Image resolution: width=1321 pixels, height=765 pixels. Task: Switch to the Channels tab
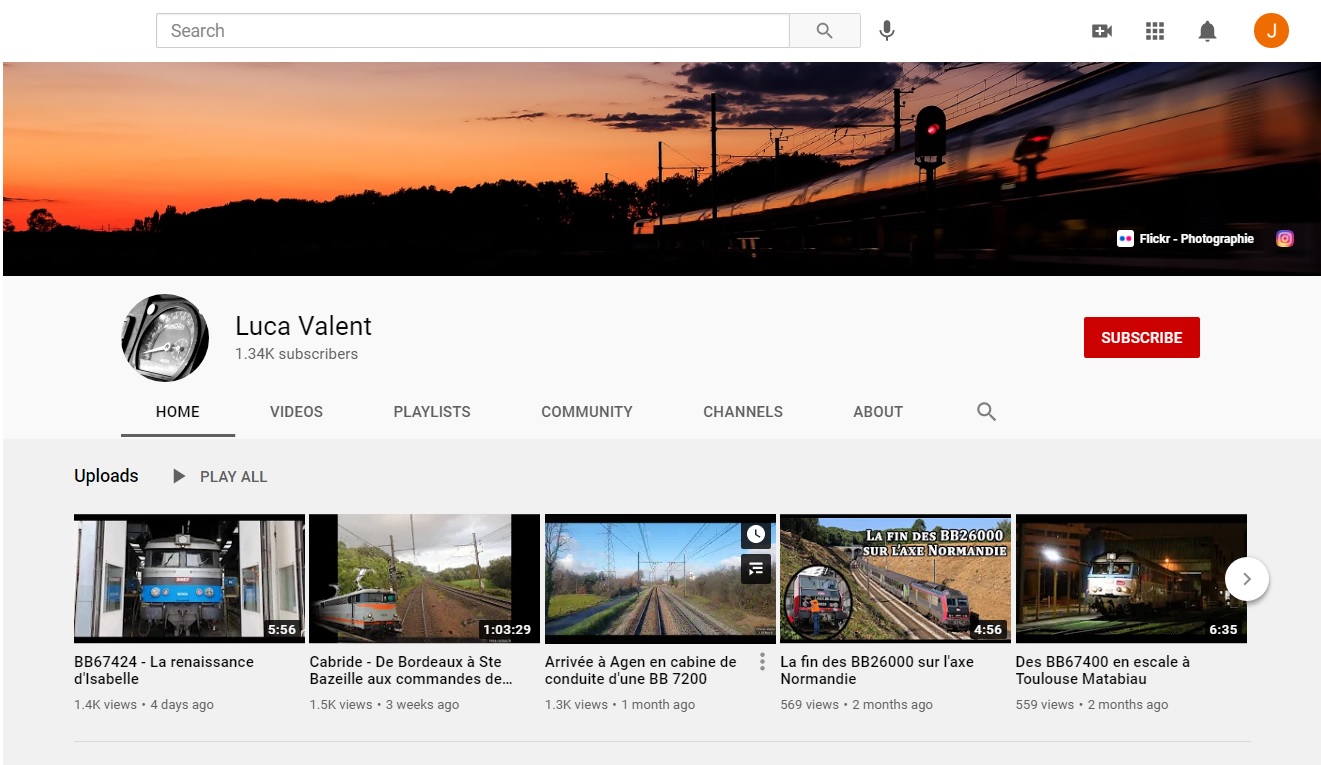pos(743,412)
